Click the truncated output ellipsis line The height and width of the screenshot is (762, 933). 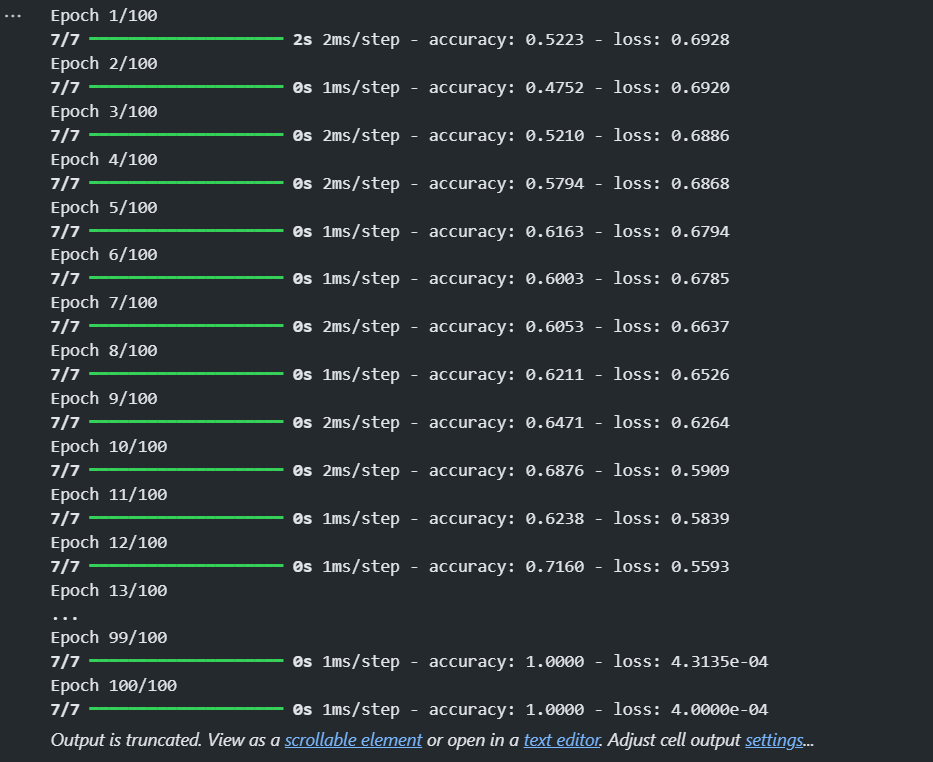pos(65,617)
